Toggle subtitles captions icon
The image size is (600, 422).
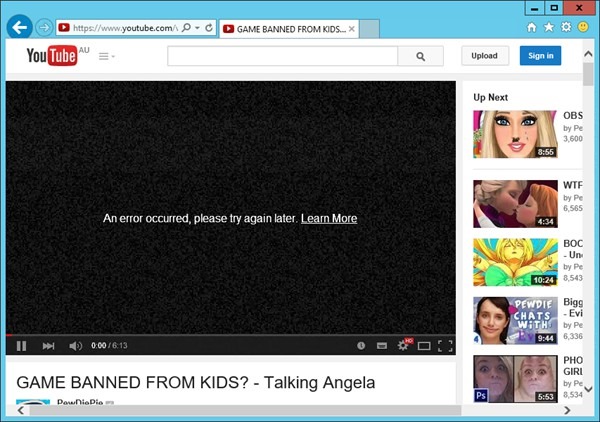tap(382, 346)
